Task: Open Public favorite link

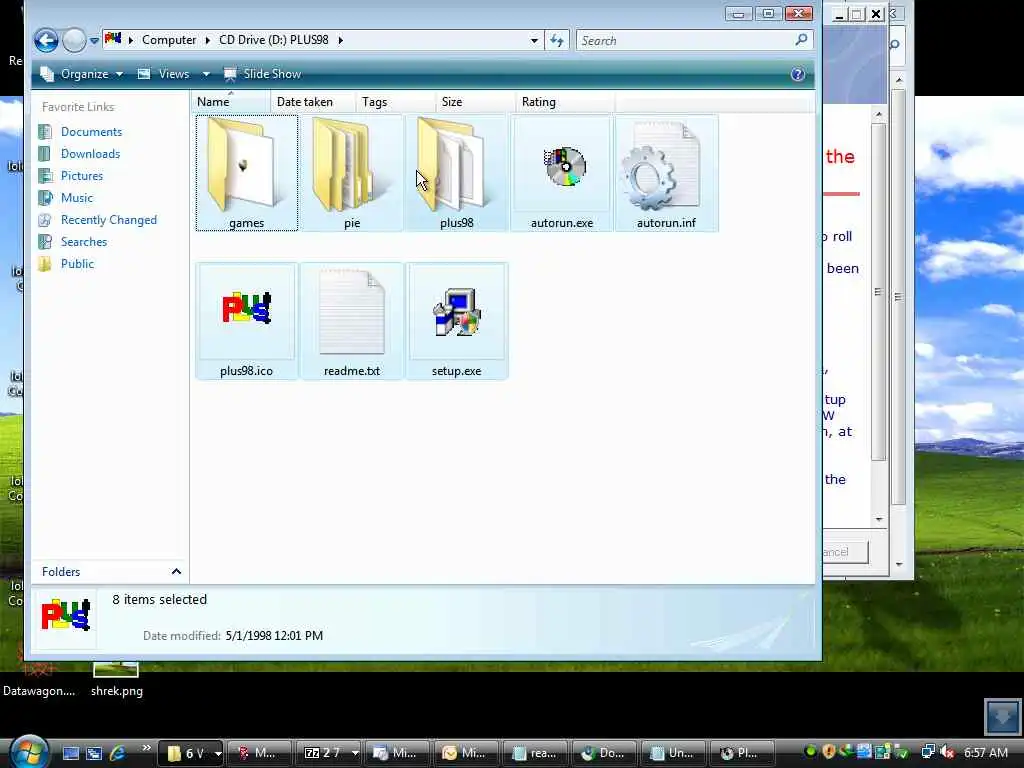Action: pyautogui.click(x=77, y=264)
